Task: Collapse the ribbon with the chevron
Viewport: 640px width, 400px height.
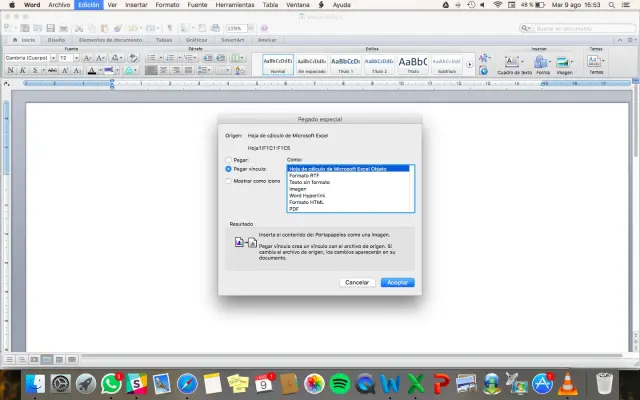Action: coord(620,40)
